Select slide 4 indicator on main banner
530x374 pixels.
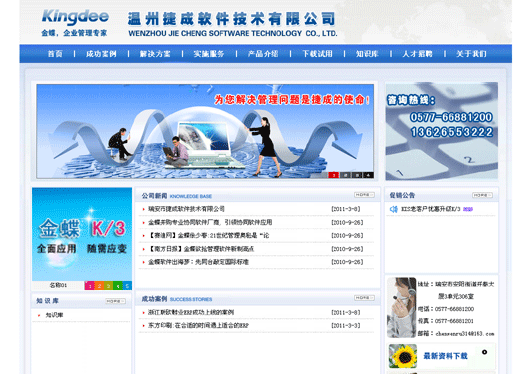pos(368,175)
